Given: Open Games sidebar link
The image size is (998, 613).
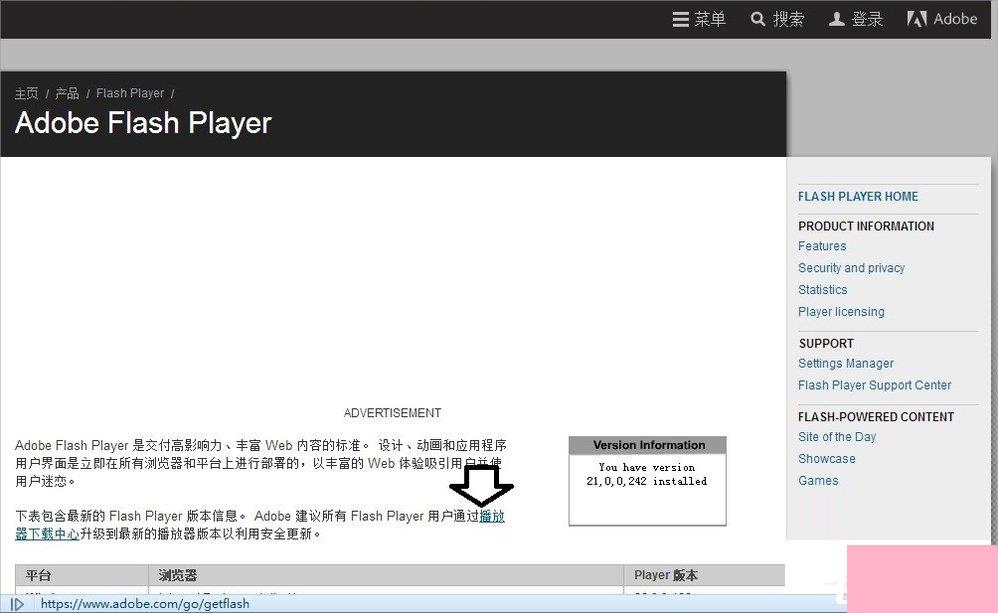Looking at the screenshot, I should [818, 481].
